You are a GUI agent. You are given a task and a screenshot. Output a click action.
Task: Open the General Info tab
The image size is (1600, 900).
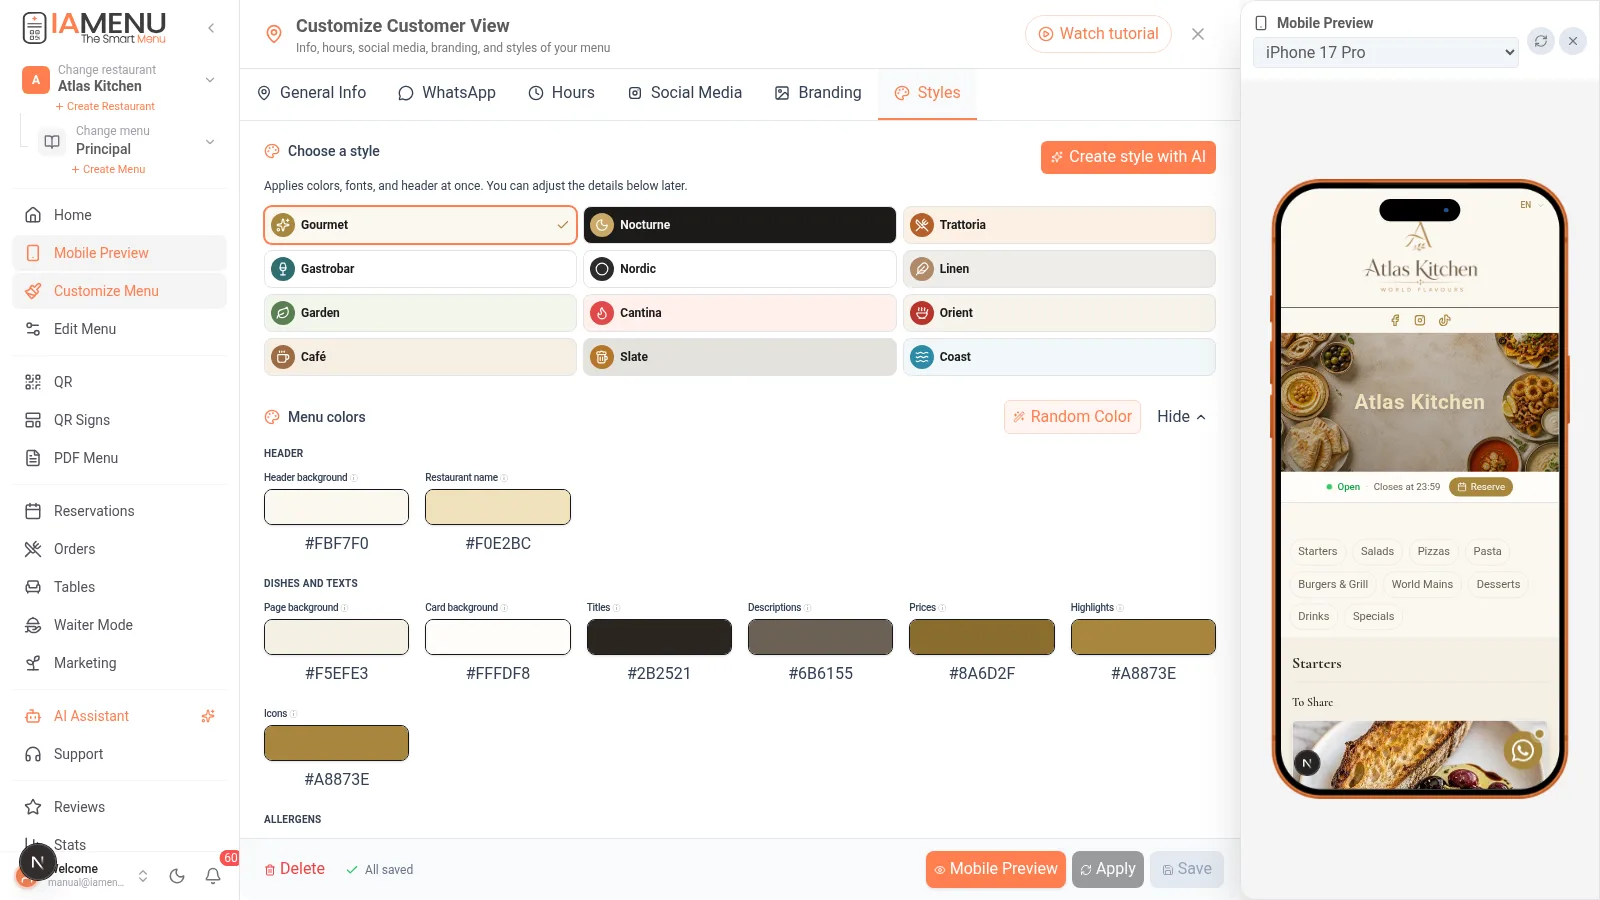(x=311, y=93)
